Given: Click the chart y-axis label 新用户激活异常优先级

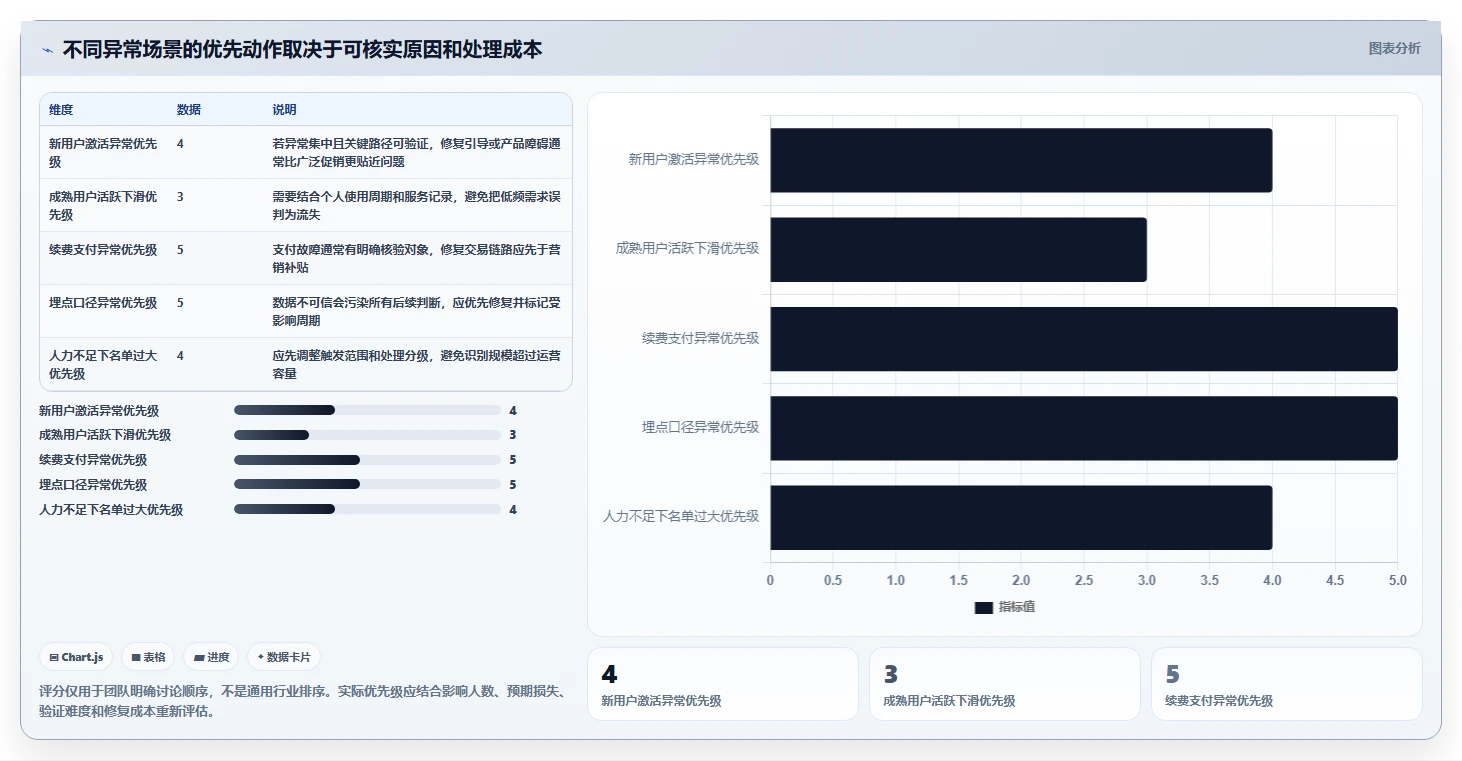Looking at the screenshot, I should (x=694, y=159).
